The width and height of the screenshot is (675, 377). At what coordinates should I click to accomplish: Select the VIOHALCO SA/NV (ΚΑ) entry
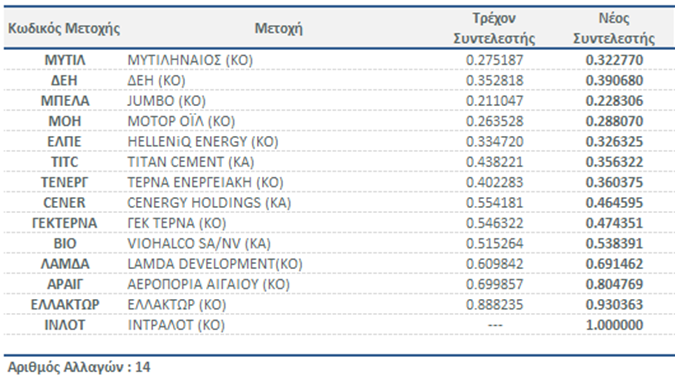pos(199,244)
